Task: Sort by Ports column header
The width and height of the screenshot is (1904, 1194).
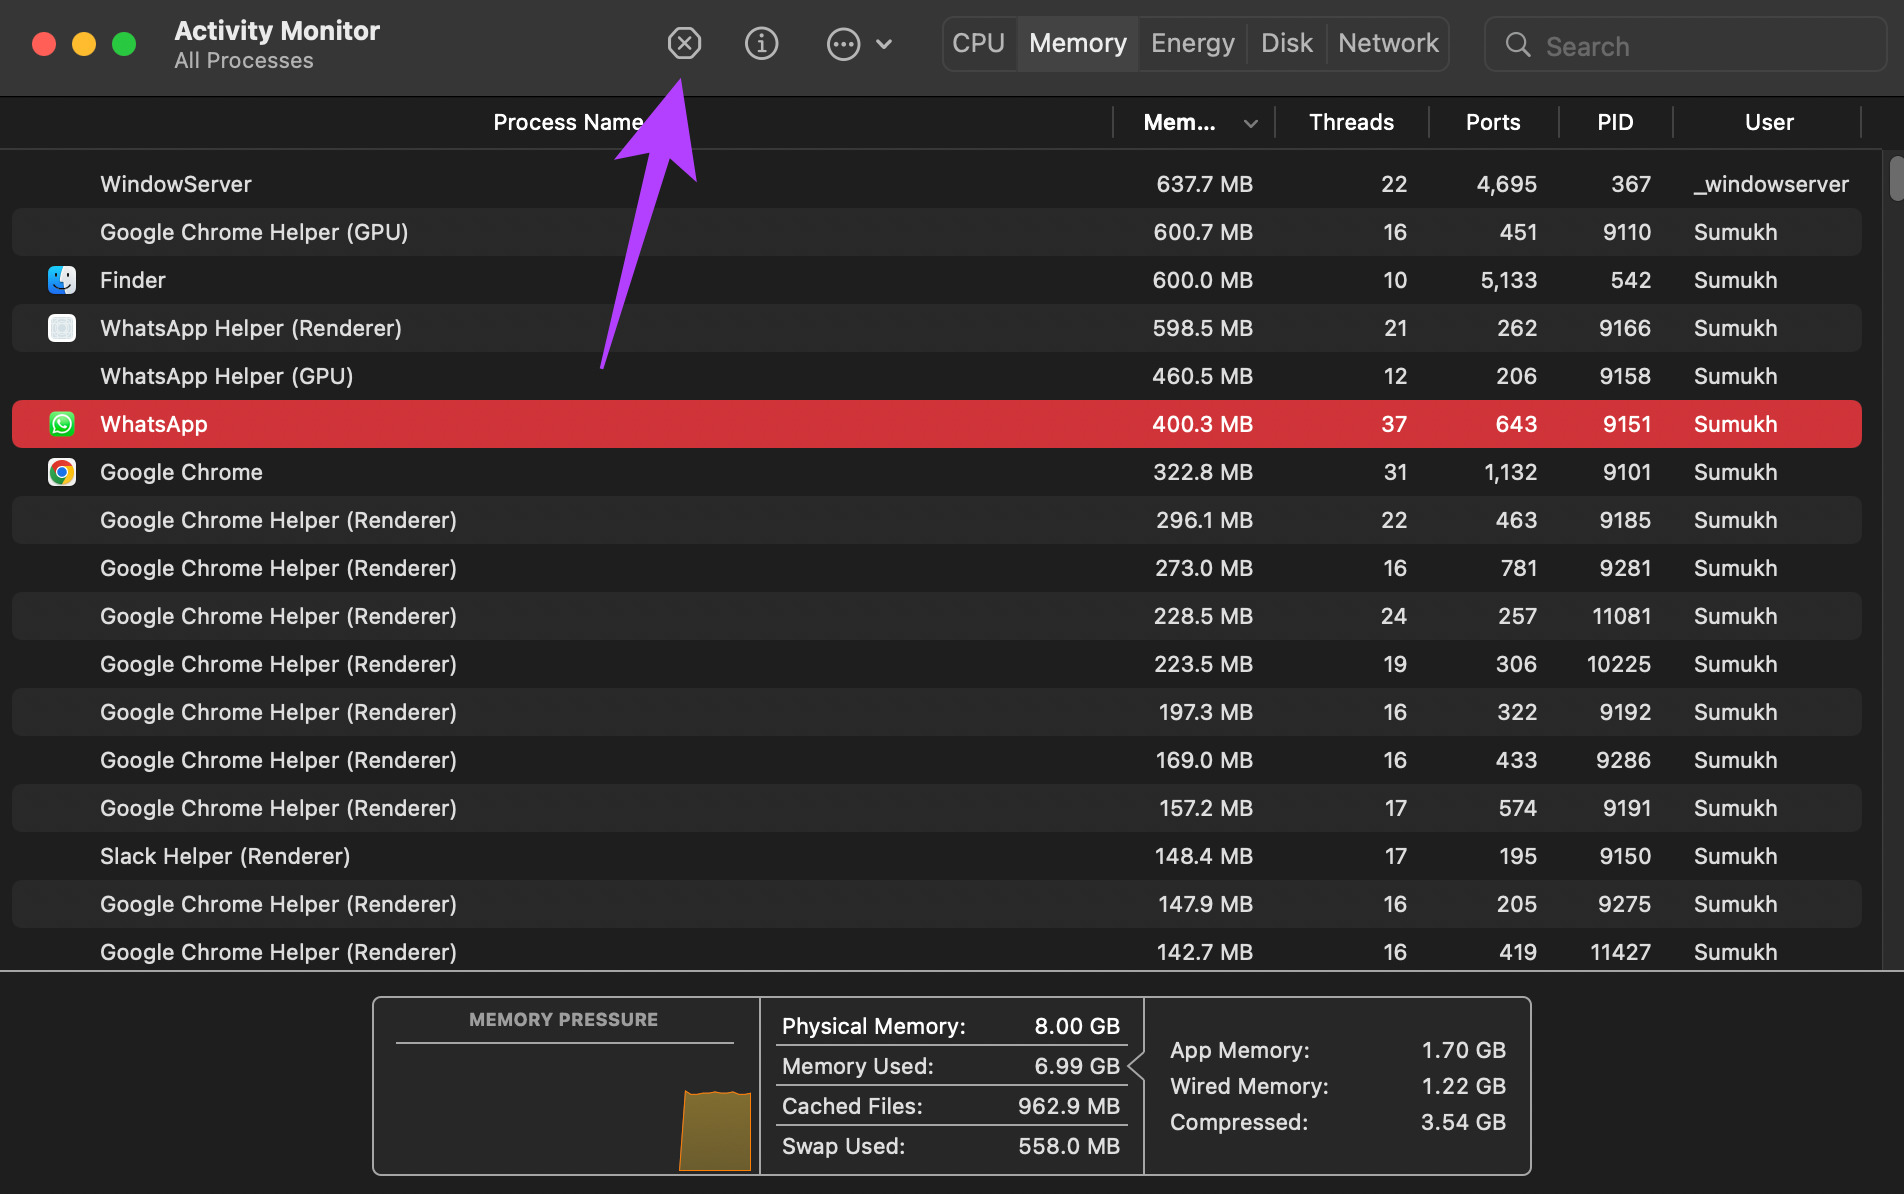Action: point(1493,122)
